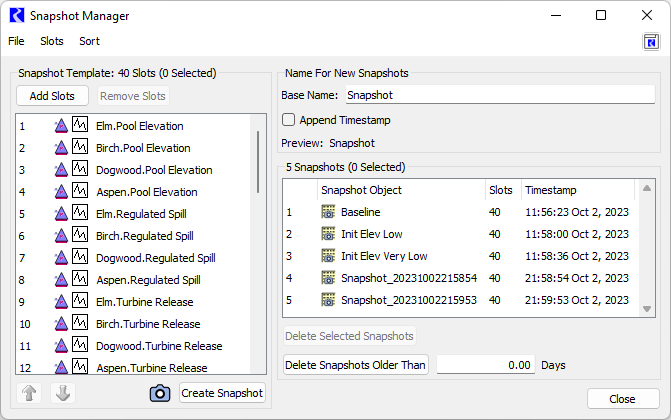Click the move slot up arrow
This screenshot has height=420, width=671.
click(x=30, y=393)
